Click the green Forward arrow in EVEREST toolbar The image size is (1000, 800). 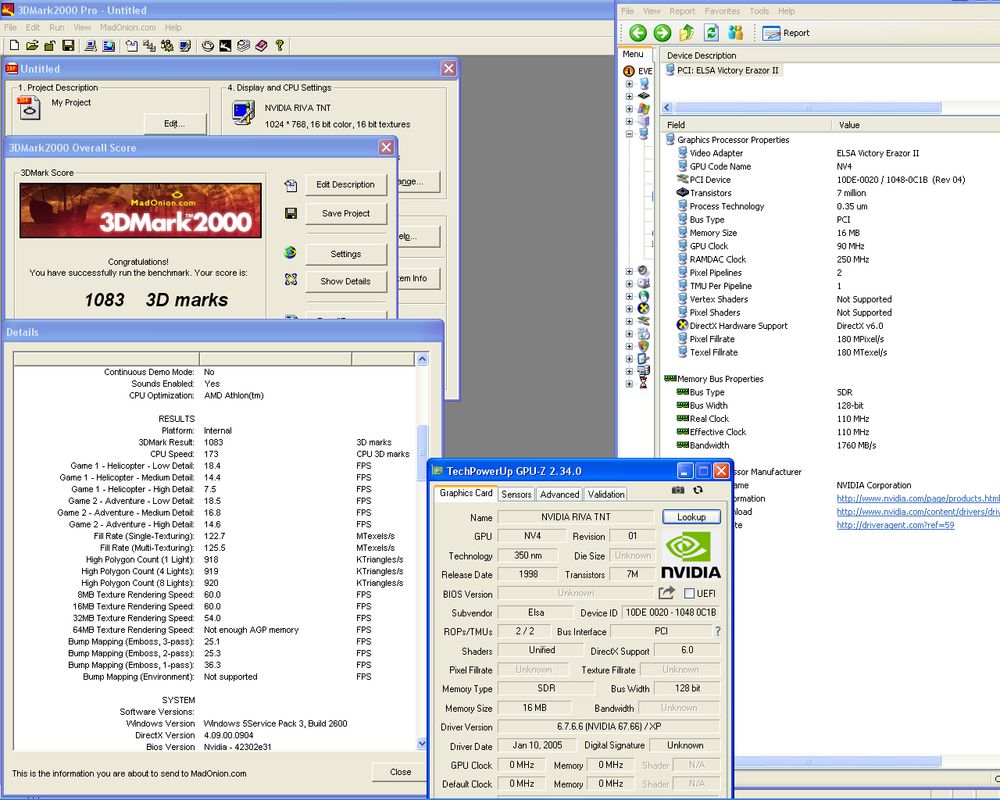tap(662, 33)
